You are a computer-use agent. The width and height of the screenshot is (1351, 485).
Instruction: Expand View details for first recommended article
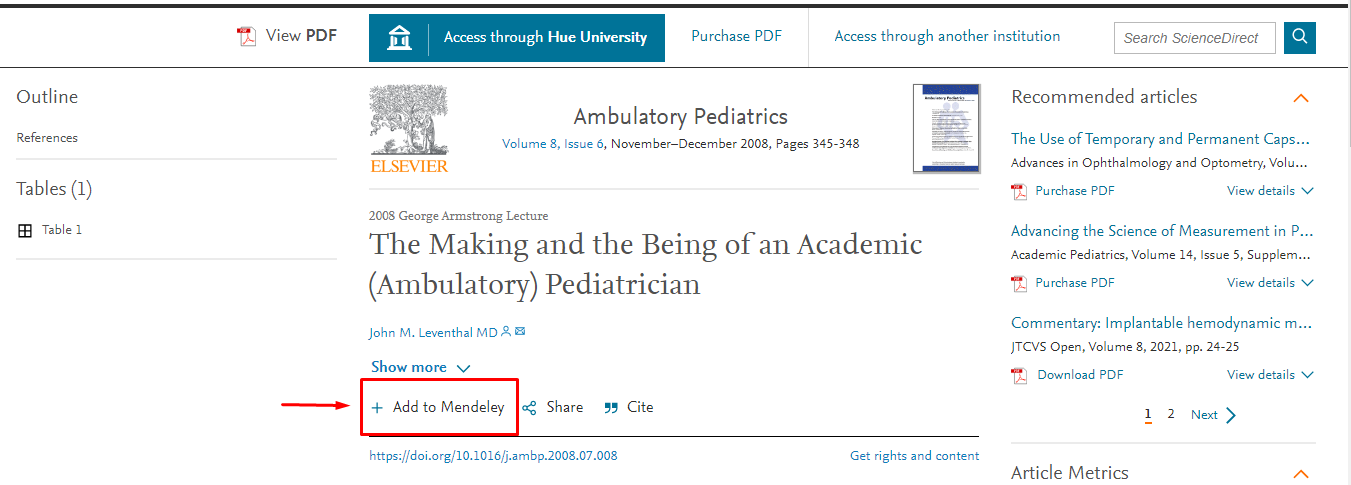(1270, 191)
